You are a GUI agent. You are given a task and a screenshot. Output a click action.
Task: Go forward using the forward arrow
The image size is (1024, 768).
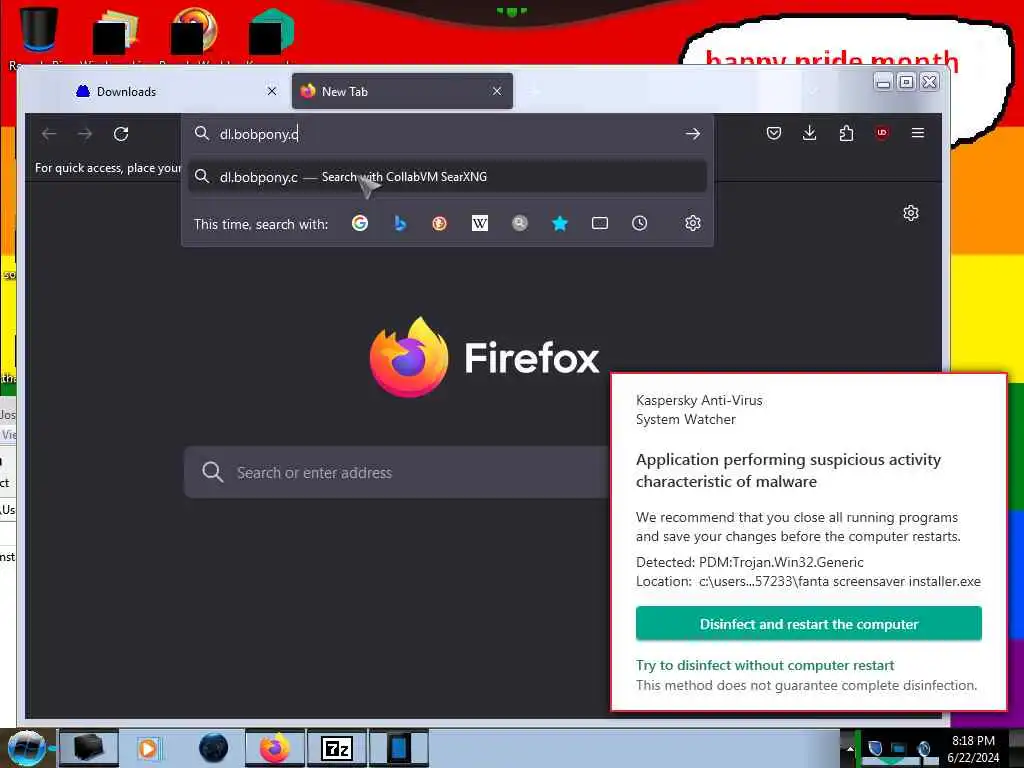click(85, 134)
